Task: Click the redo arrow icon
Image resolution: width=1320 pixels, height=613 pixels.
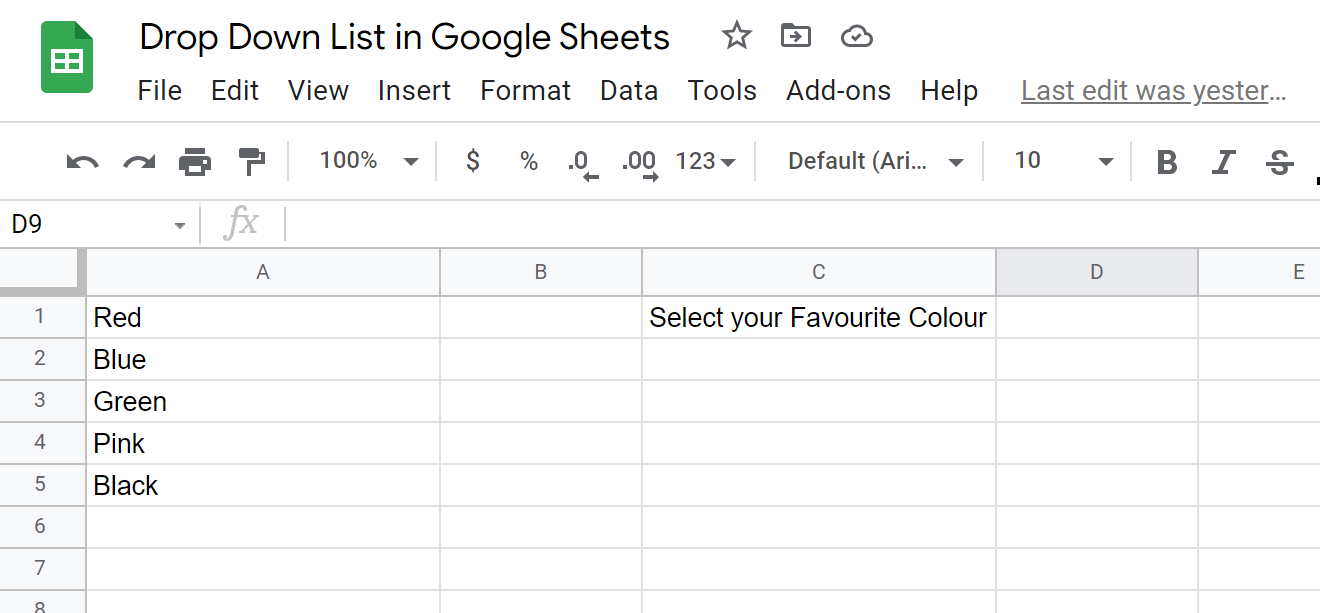Action: (139, 161)
